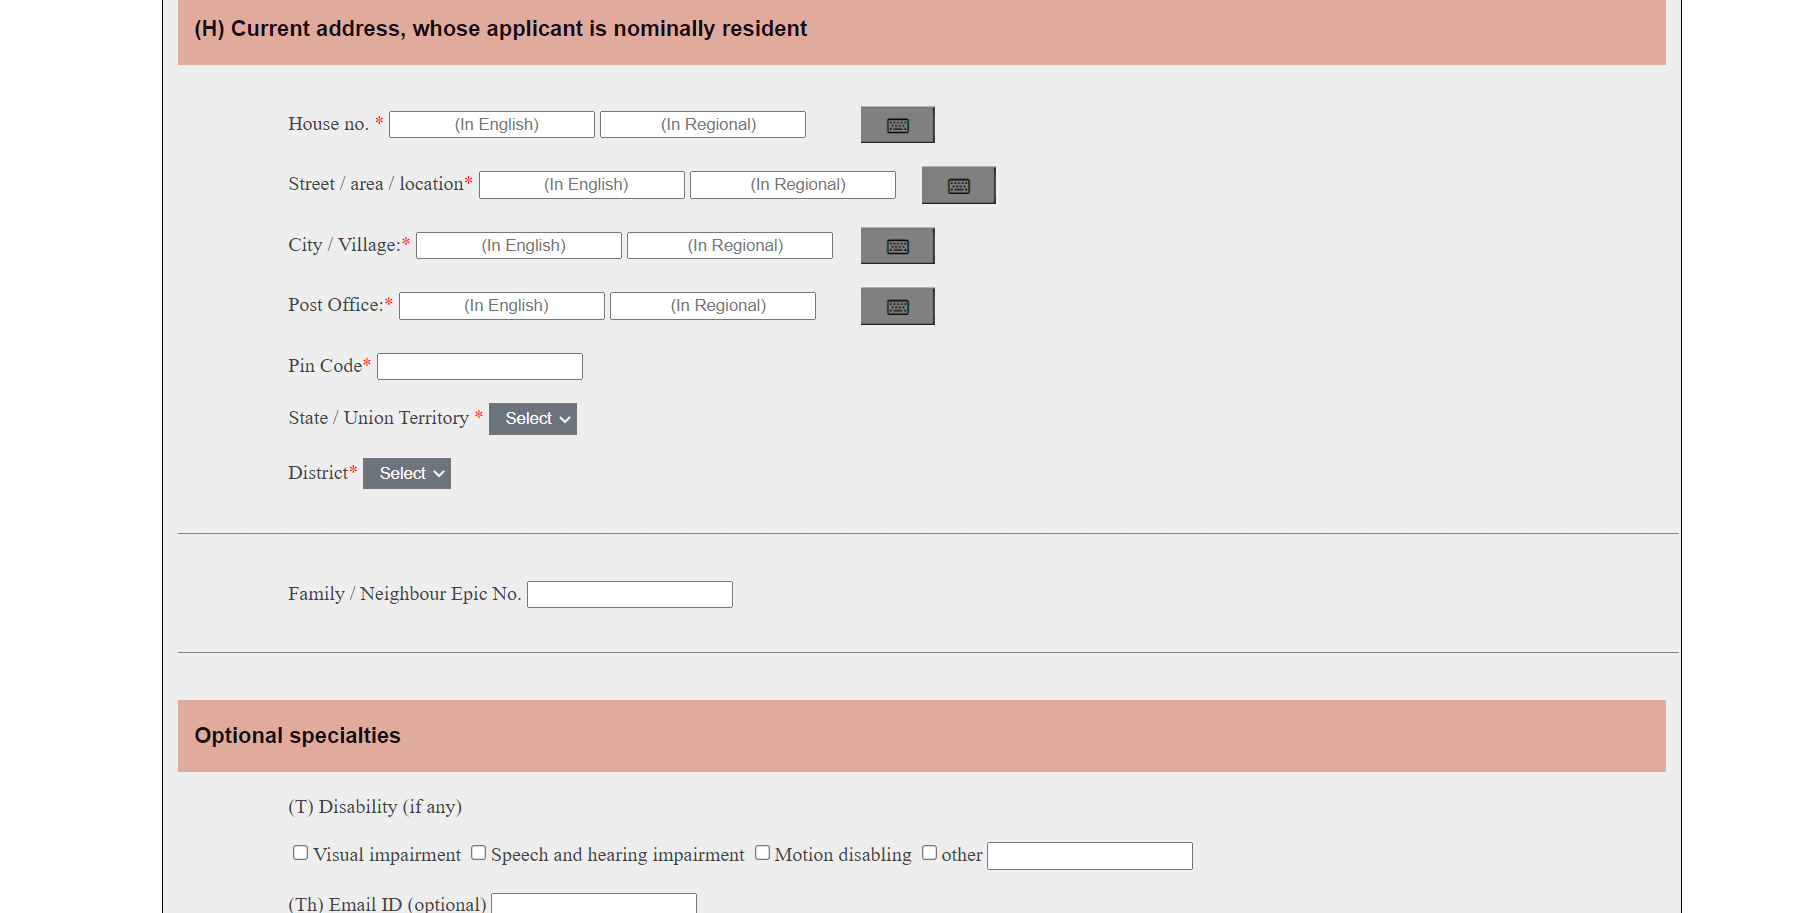Viewport: 1794px width, 913px height.
Task: Click the Family / Neighbour Epic No. field
Action: (x=629, y=594)
